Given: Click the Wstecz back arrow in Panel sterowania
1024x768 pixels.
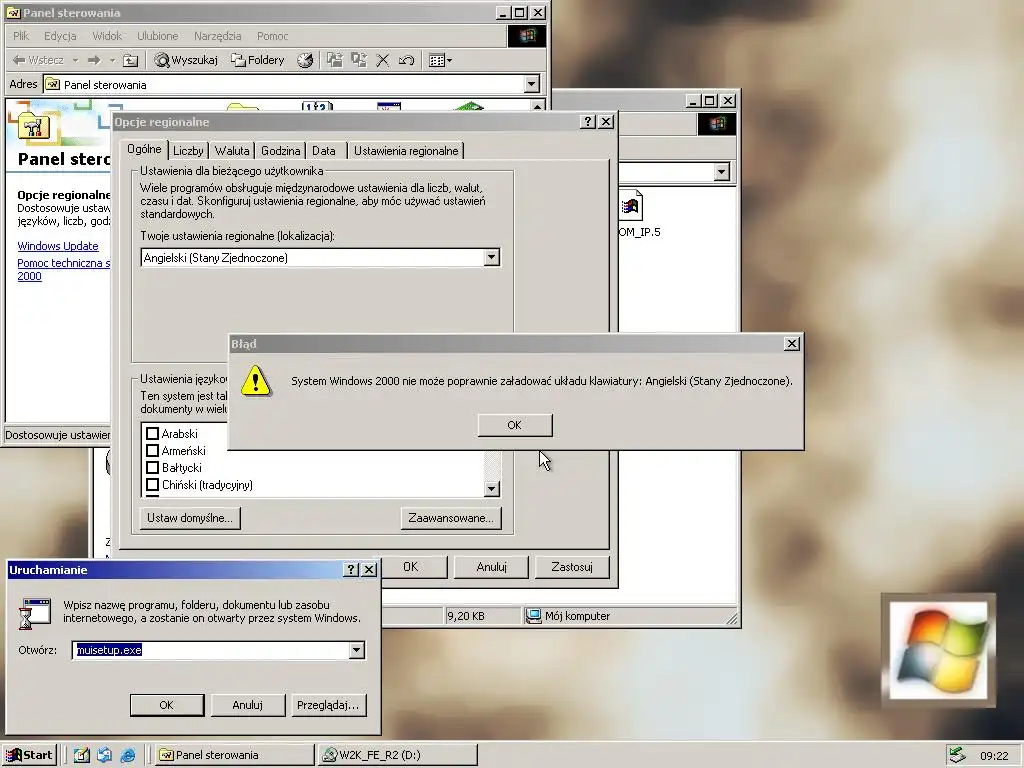Looking at the screenshot, I should (38, 60).
